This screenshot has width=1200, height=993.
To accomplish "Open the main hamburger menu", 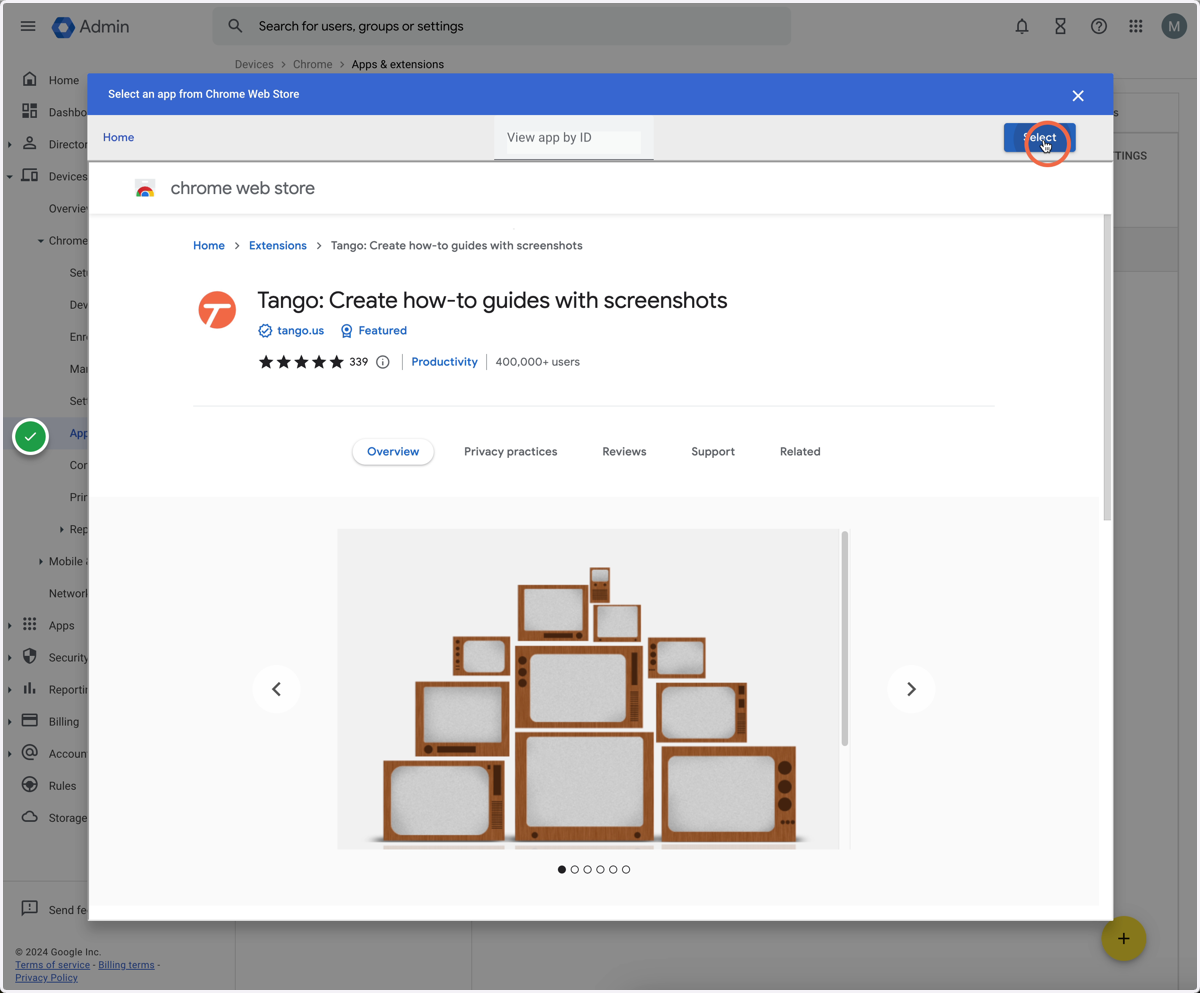I will pos(28,26).
